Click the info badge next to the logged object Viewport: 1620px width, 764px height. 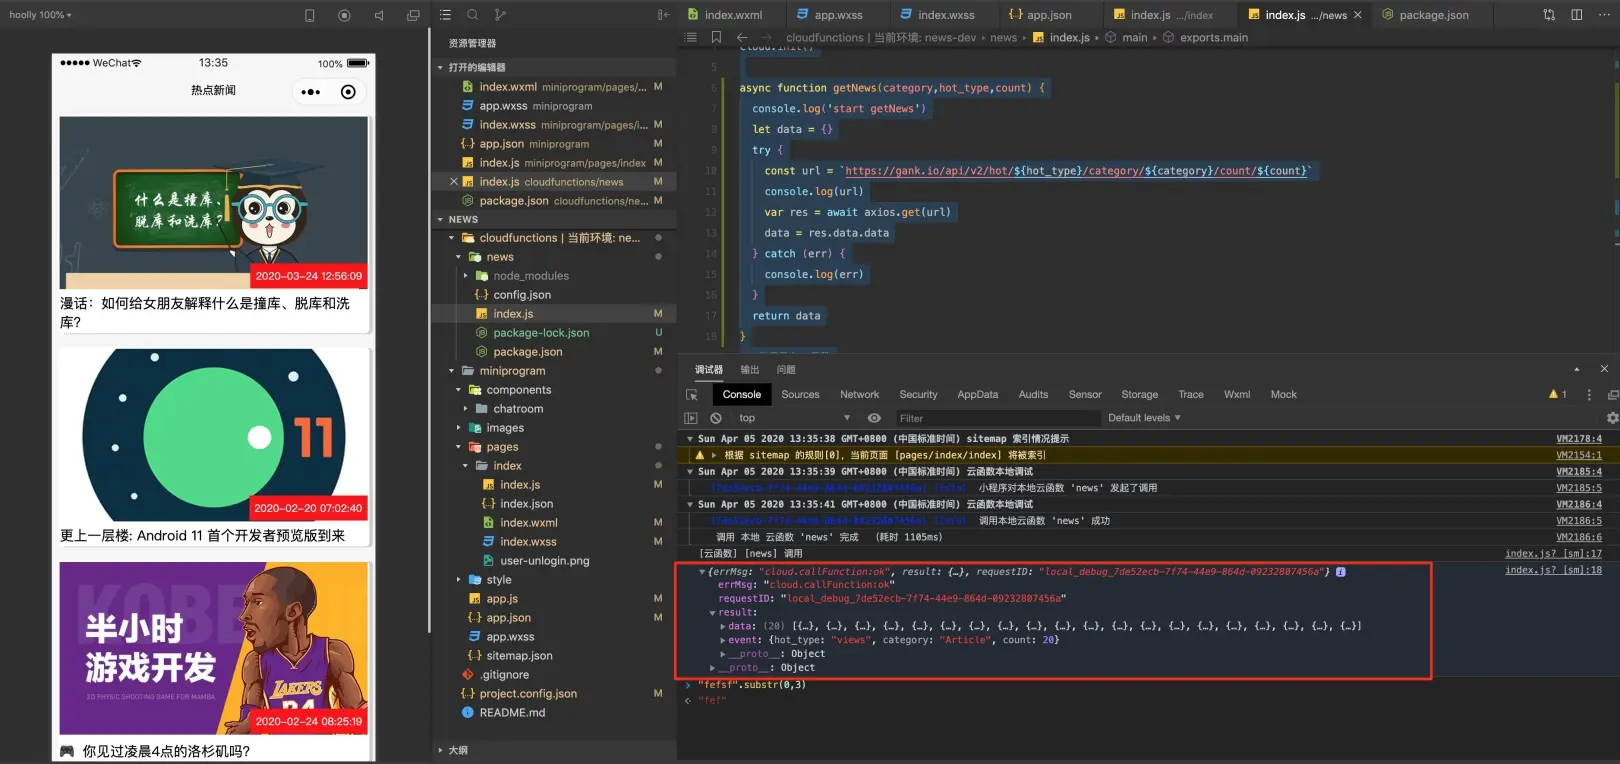[1341, 572]
